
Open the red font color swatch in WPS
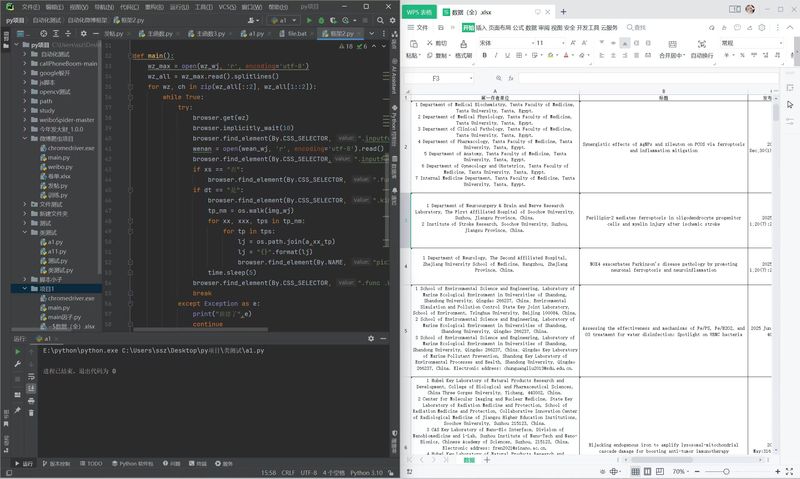pyautogui.click(x=566, y=55)
